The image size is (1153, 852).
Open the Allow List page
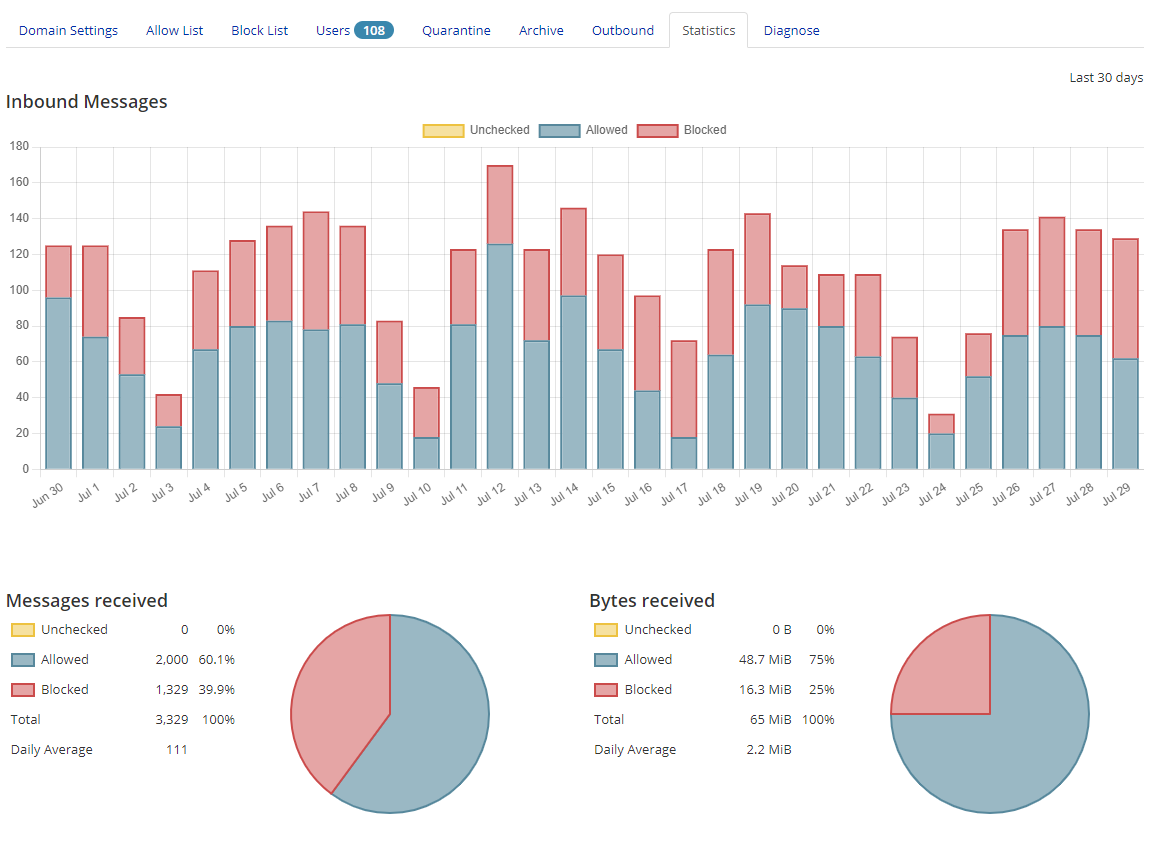pos(174,30)
